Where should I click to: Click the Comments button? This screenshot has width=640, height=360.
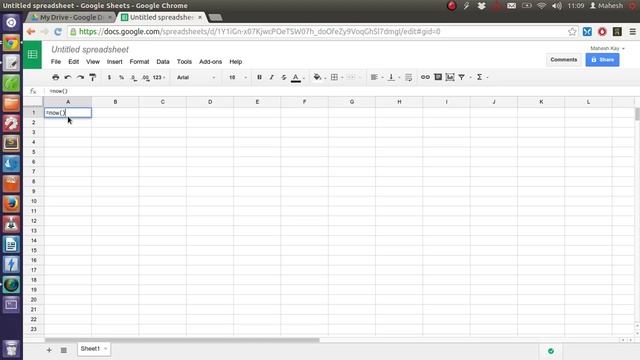point(564,60)
